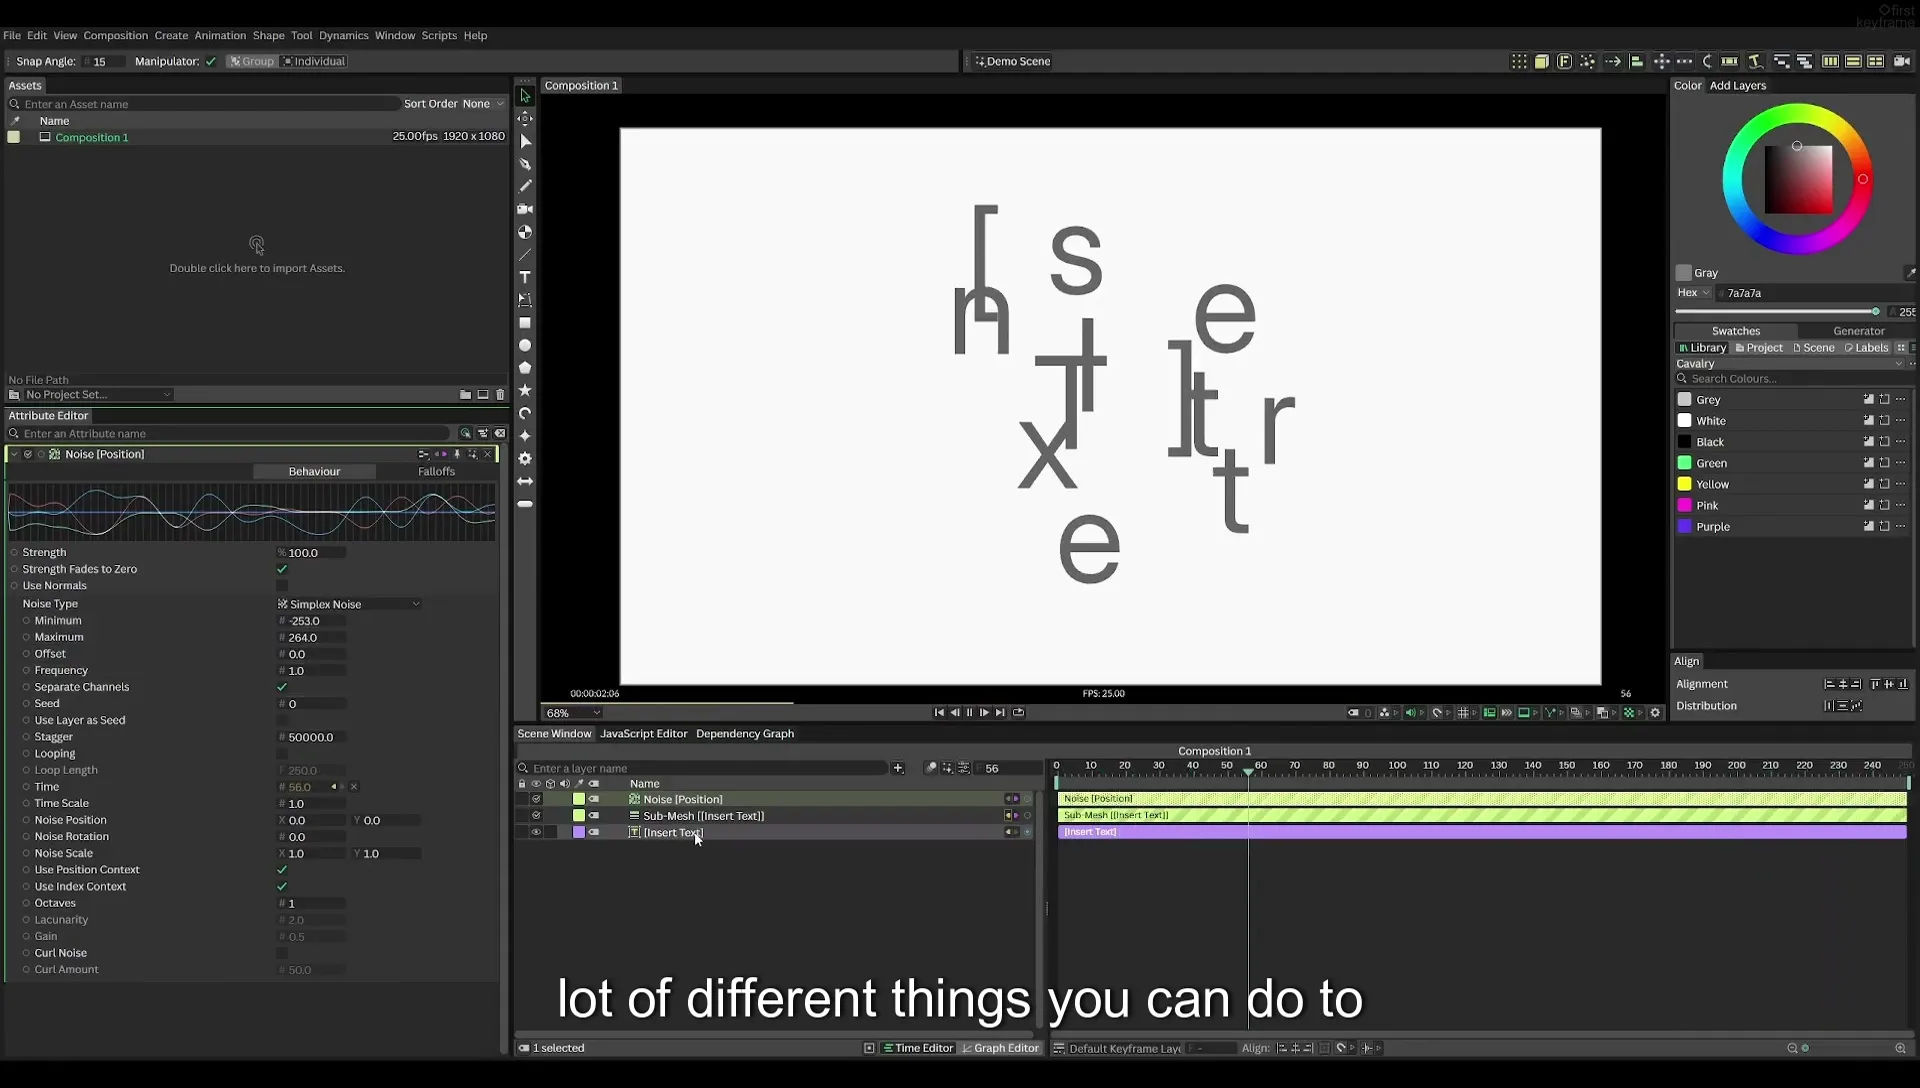Choose the Pen tool
This screenshot has width=1920, height=1088.
(524, 163)
